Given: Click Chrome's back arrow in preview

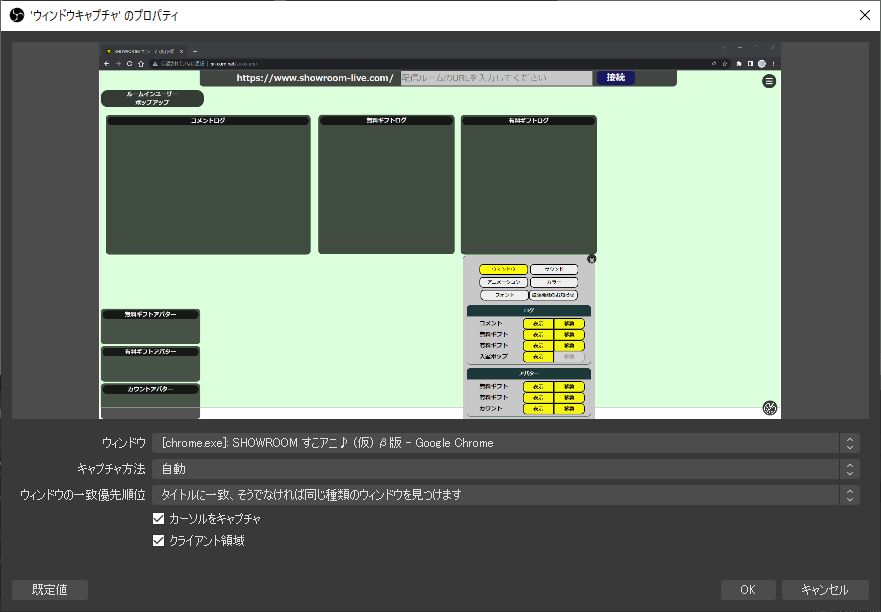Looking at the screenshot, I should (x=107, y=64).
